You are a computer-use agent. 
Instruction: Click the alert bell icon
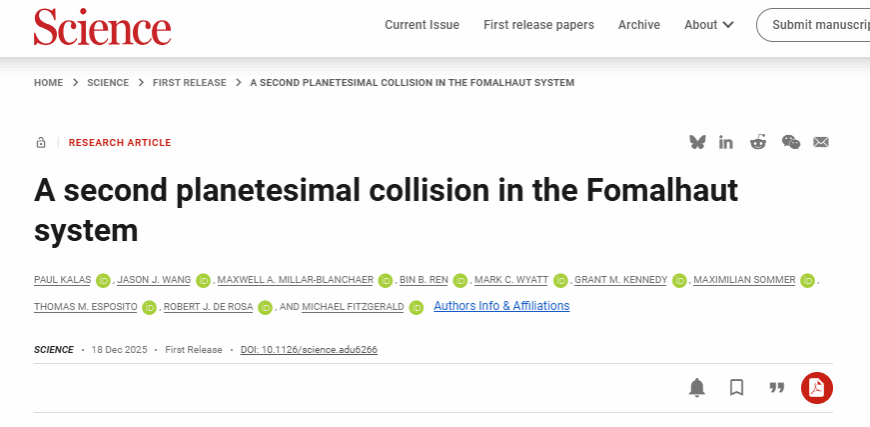697,387
